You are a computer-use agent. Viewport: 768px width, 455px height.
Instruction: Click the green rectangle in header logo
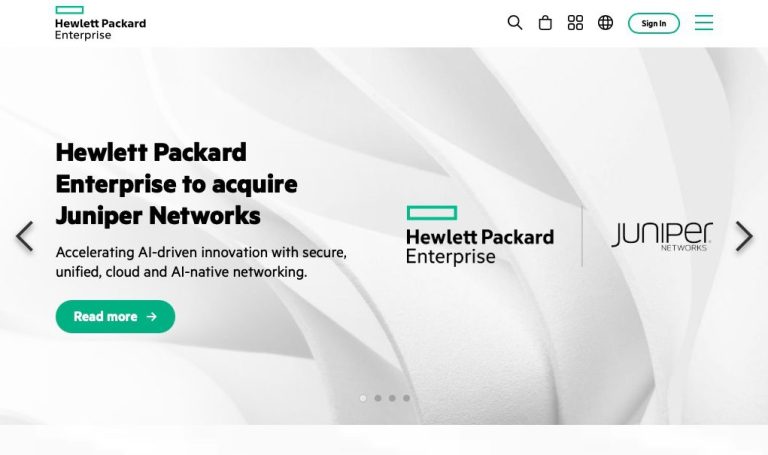coord(69,10)
